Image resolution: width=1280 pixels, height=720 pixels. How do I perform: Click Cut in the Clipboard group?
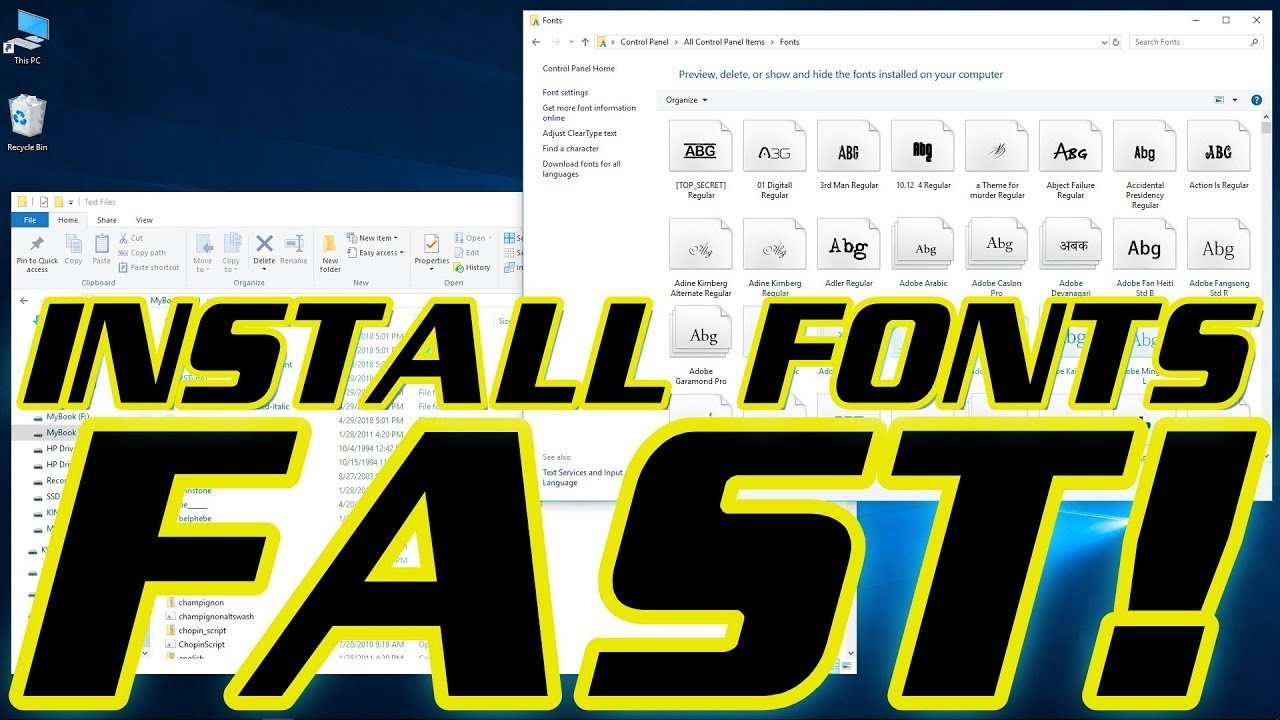(x=131, y=238)
